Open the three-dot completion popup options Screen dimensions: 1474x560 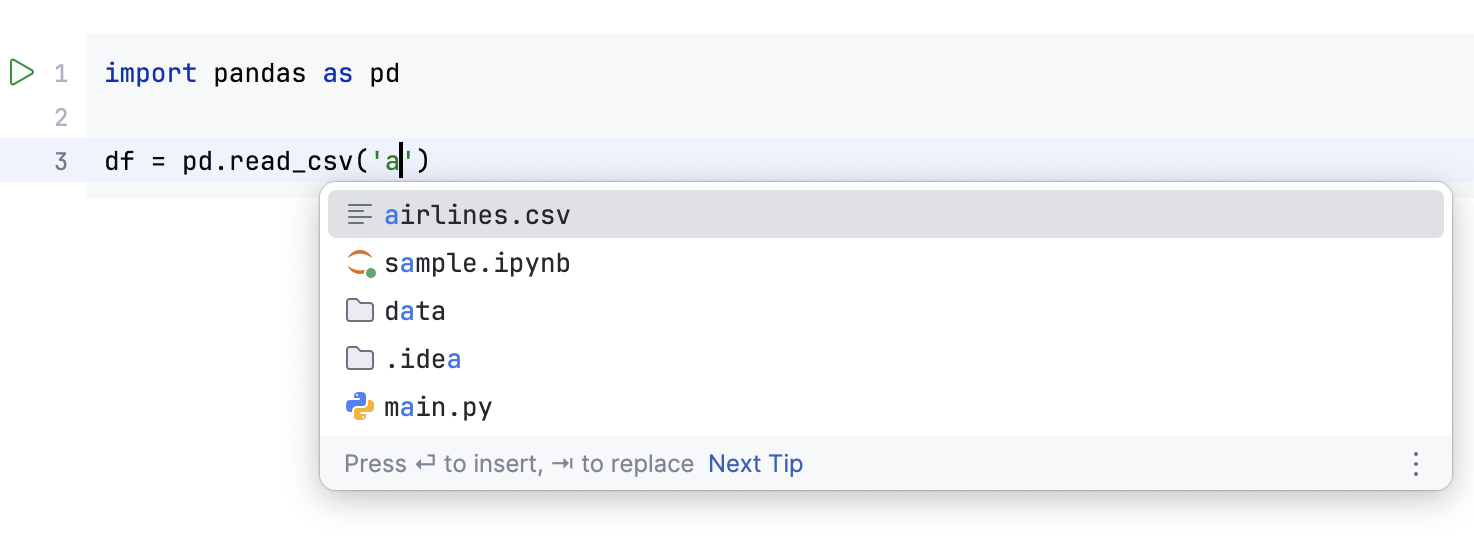tap(1415, 464)
